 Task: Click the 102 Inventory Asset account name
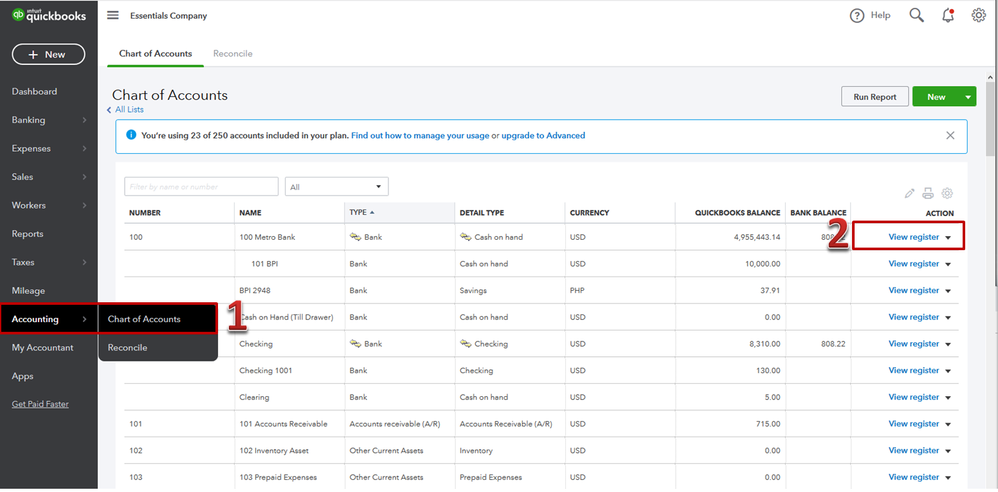(x=274, y=451)
